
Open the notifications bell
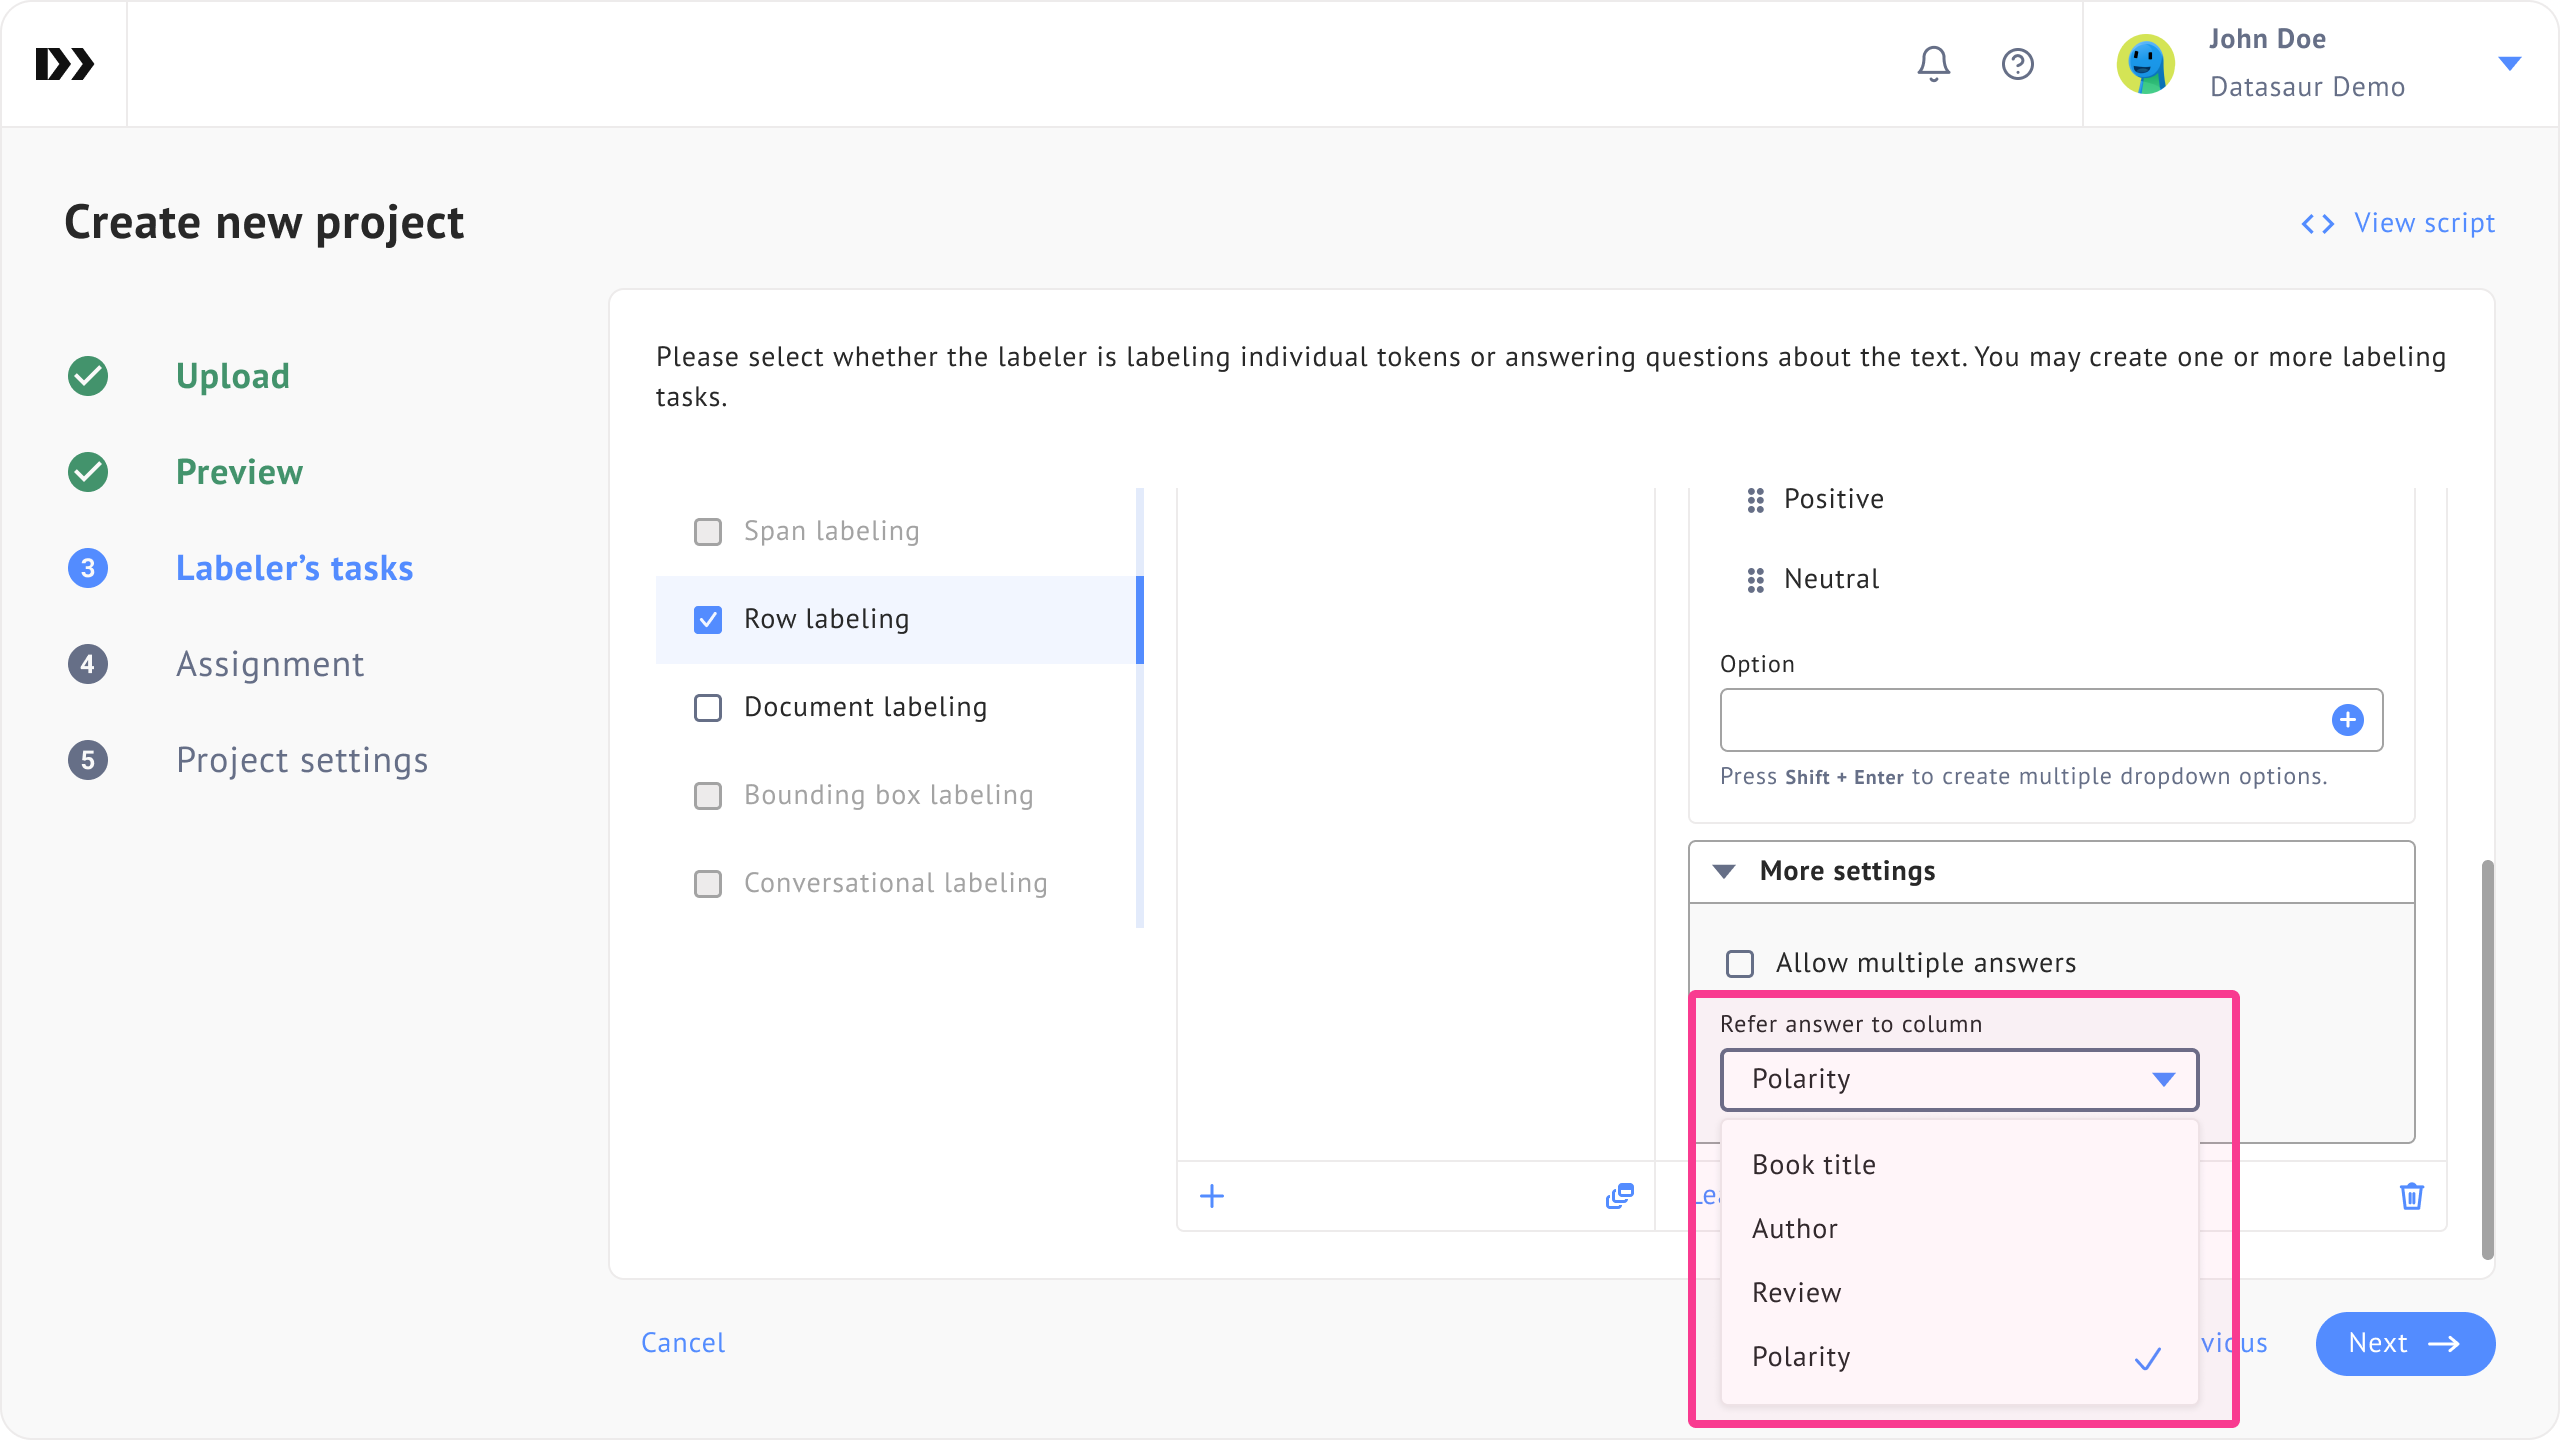pos(1933,64)
